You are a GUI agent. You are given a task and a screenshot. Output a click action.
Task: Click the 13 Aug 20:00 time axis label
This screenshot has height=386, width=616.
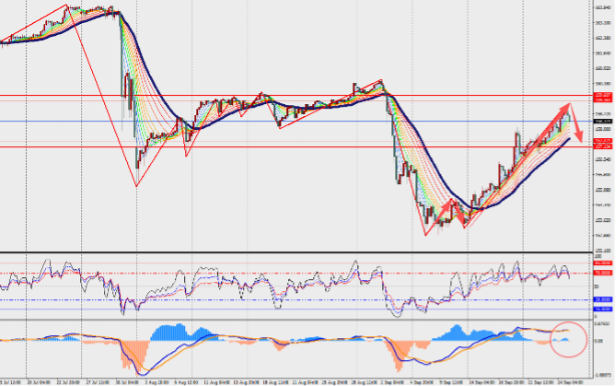tap(246, 382)
